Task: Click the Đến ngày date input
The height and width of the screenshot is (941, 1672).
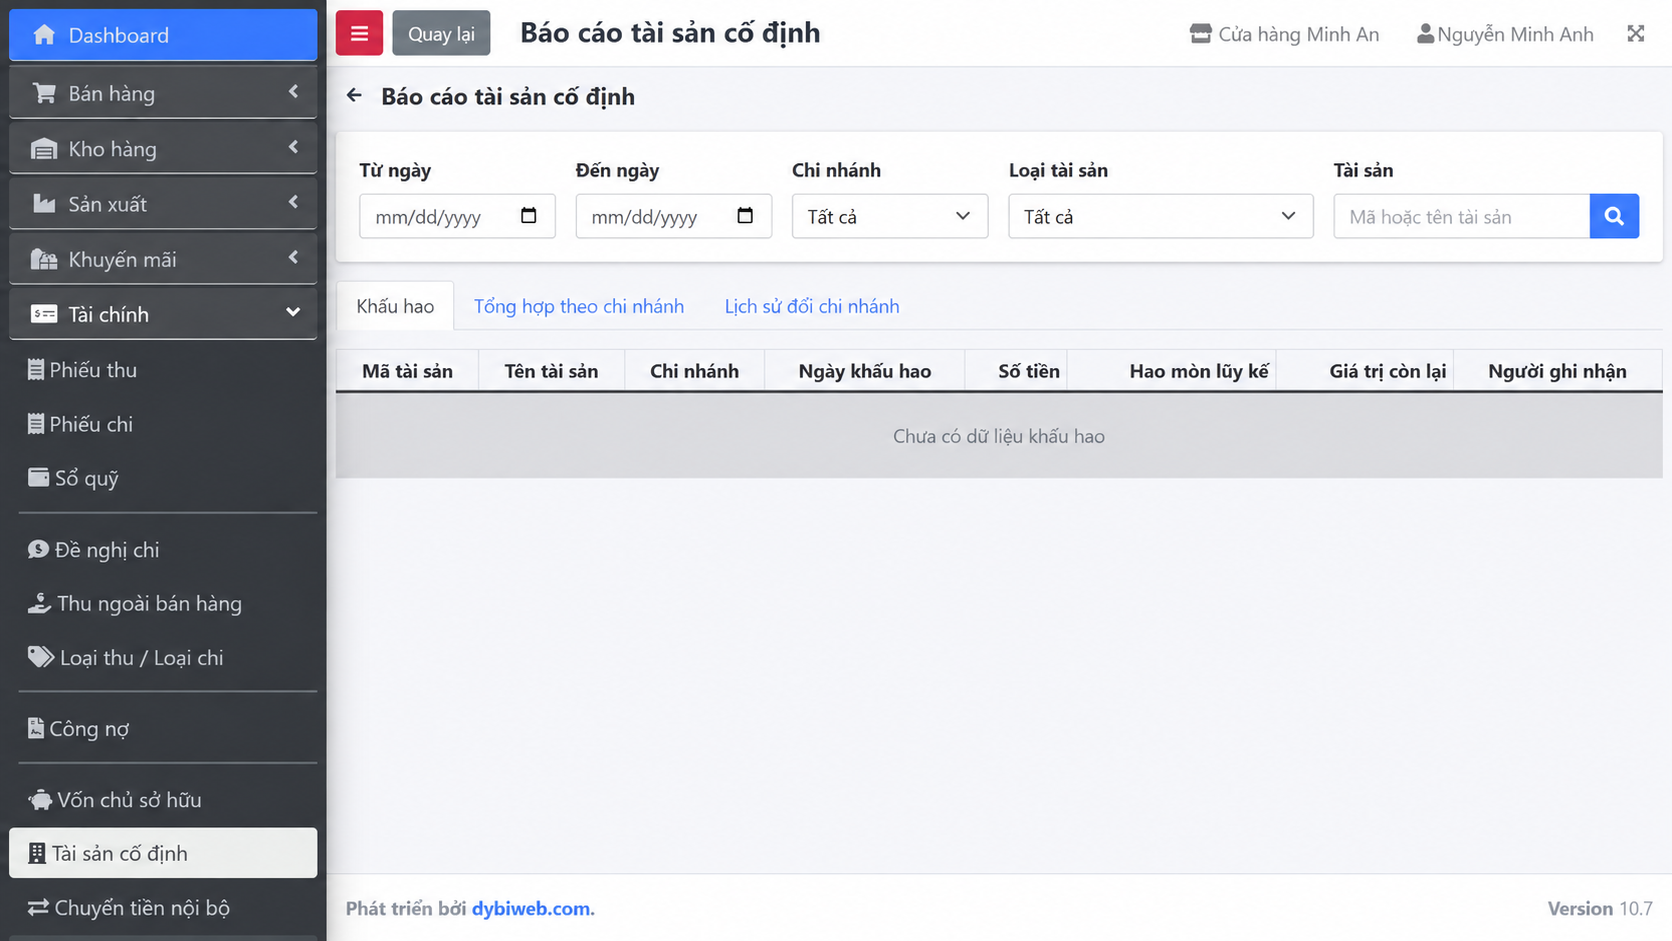Action: [x=673, y=216]
